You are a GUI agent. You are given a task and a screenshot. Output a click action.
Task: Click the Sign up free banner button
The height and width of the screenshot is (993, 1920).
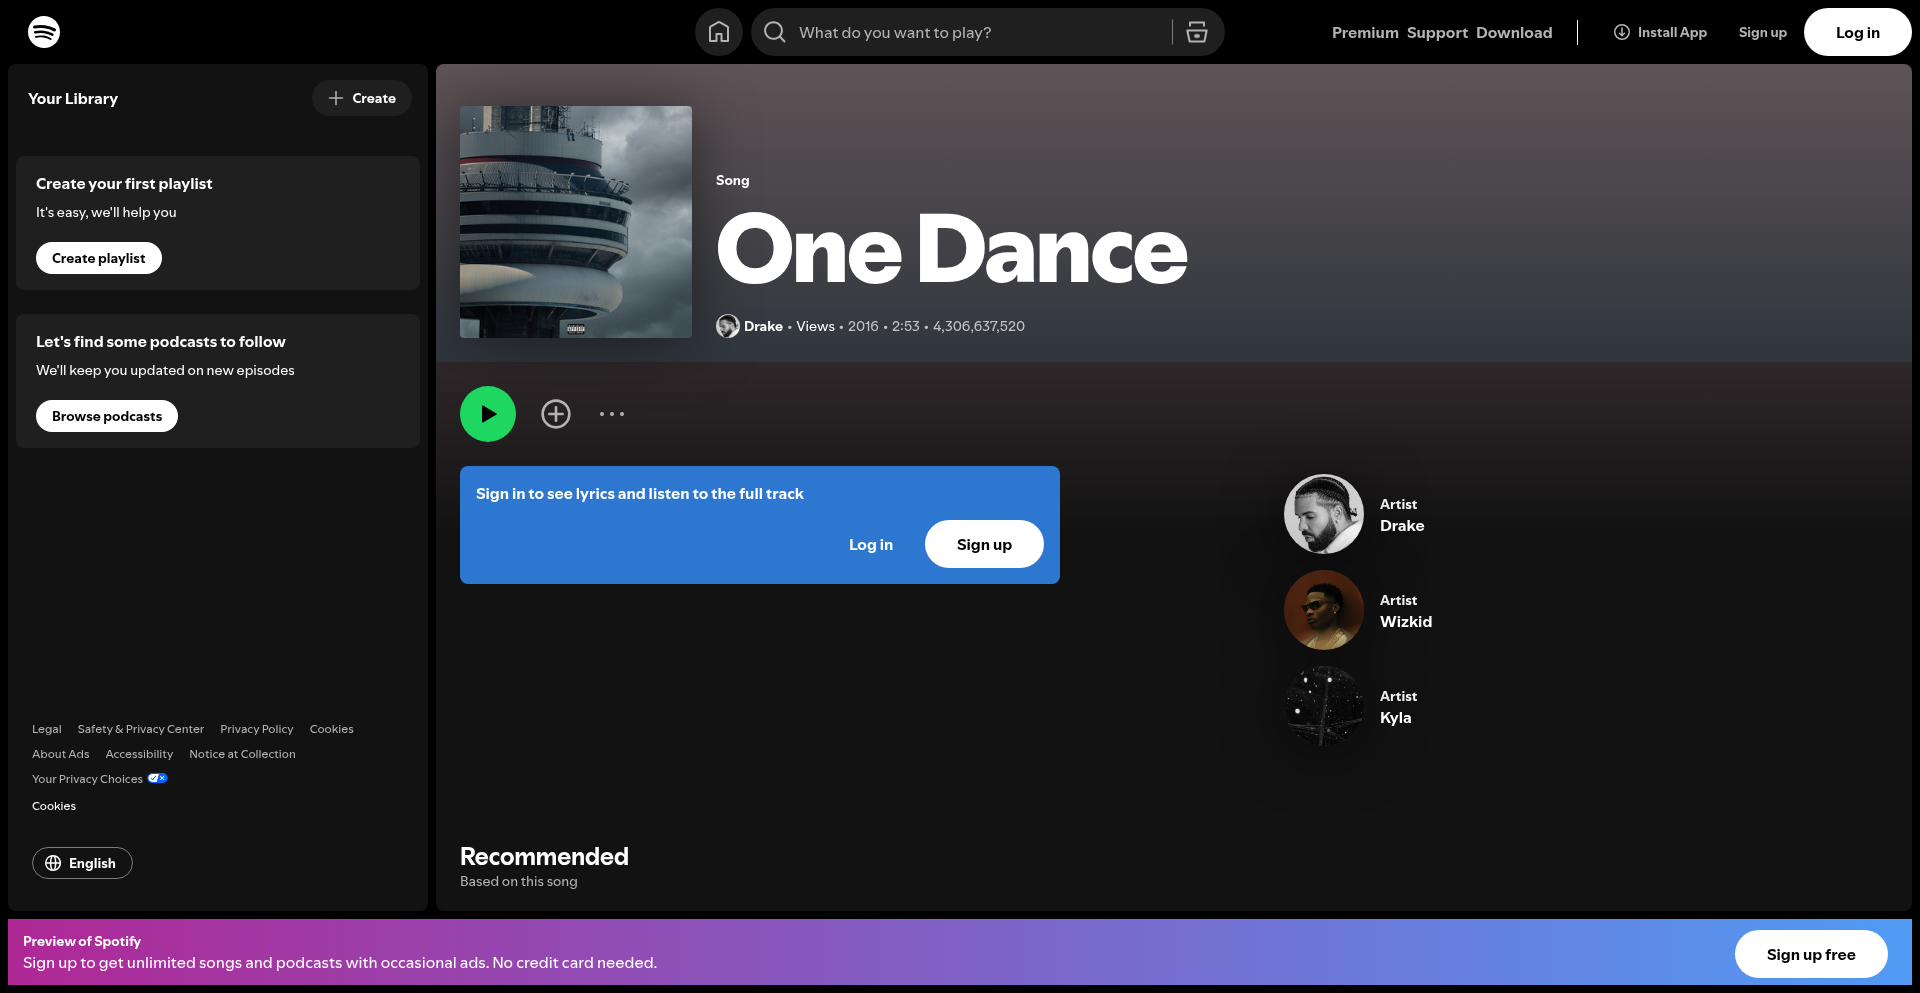click(x=1811, y=954)
